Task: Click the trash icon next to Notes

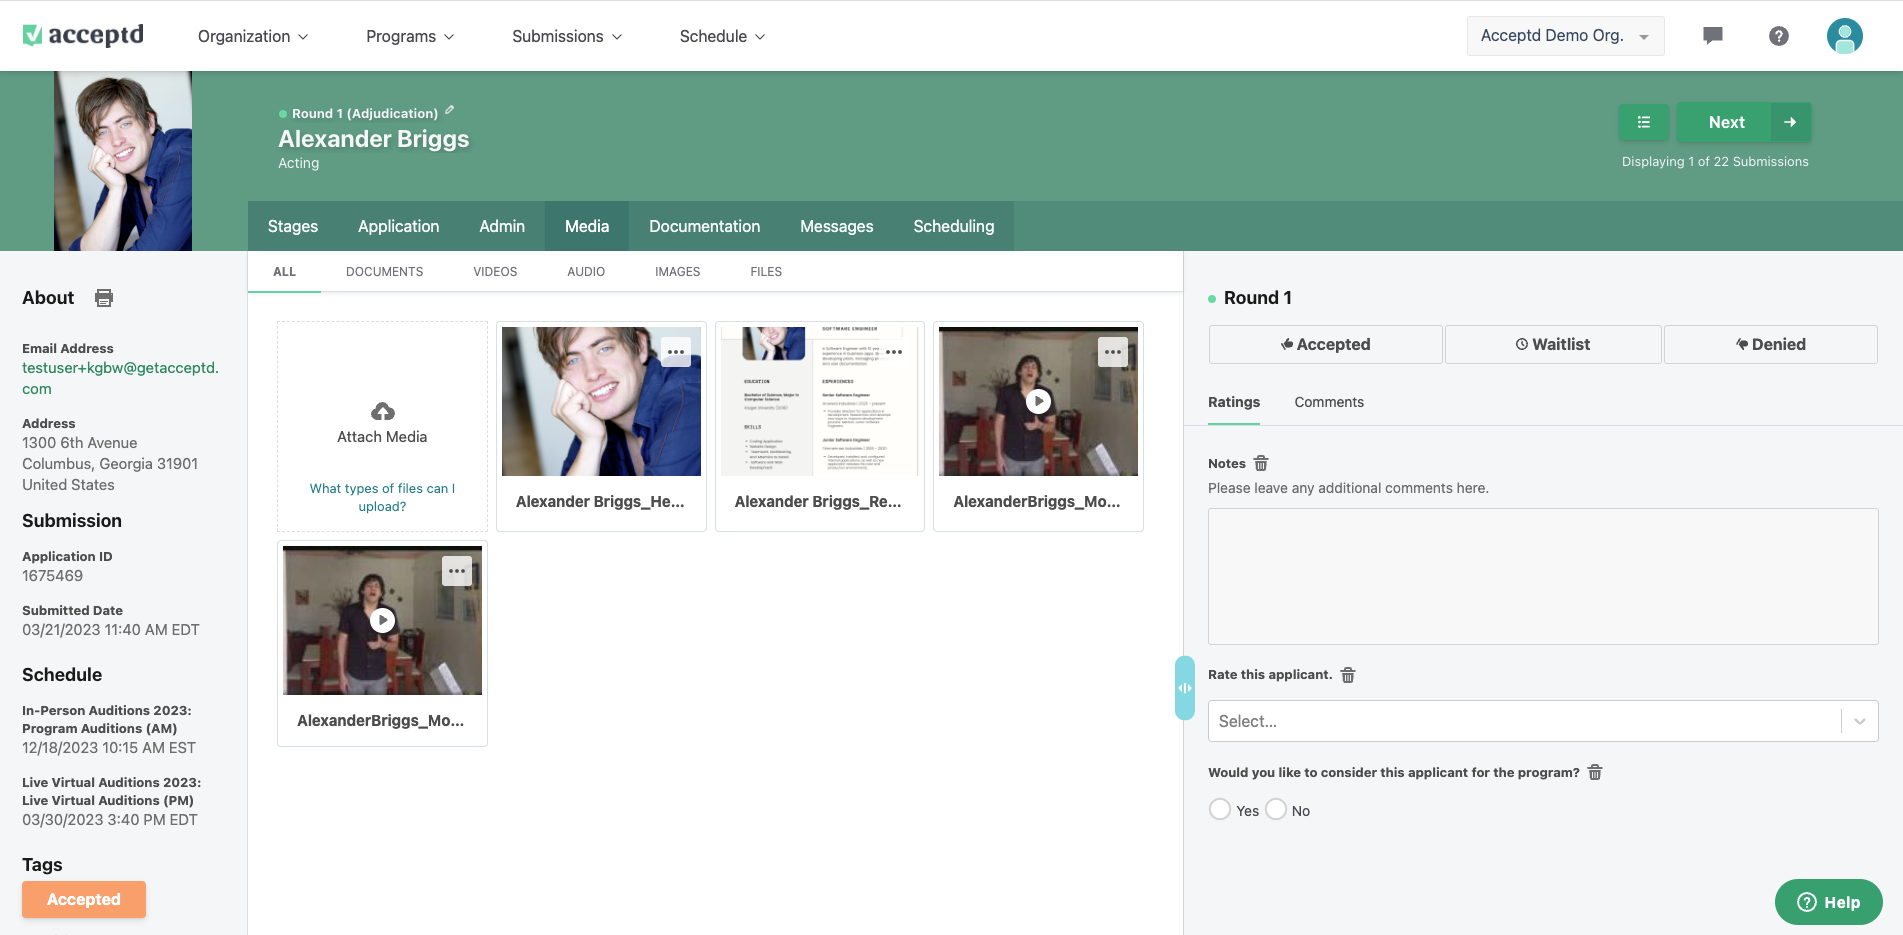Action: (x=1260, y=463)
